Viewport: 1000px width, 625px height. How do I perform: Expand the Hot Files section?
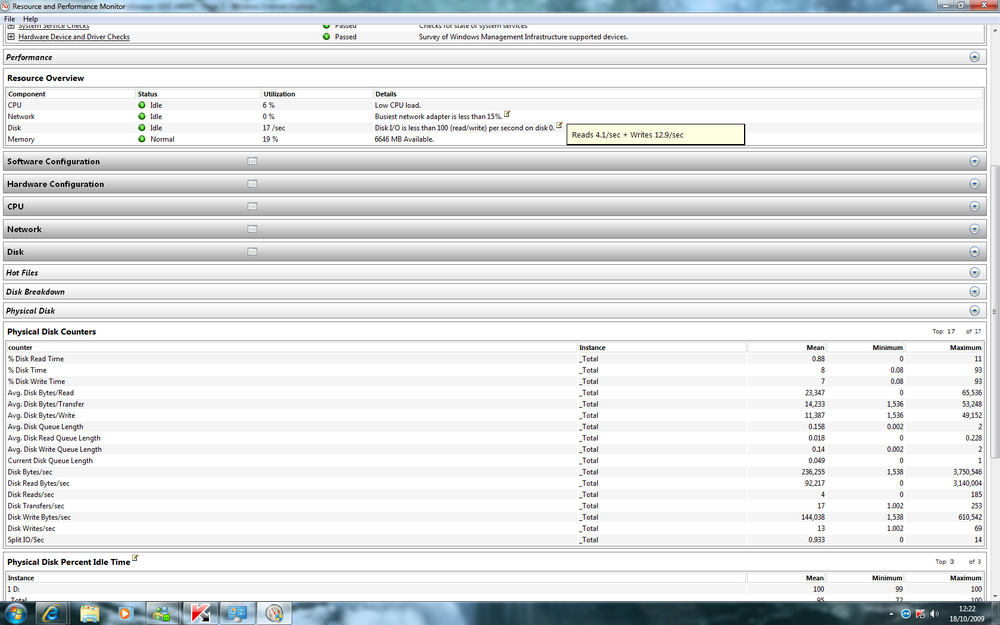click(x=974, y=272)
